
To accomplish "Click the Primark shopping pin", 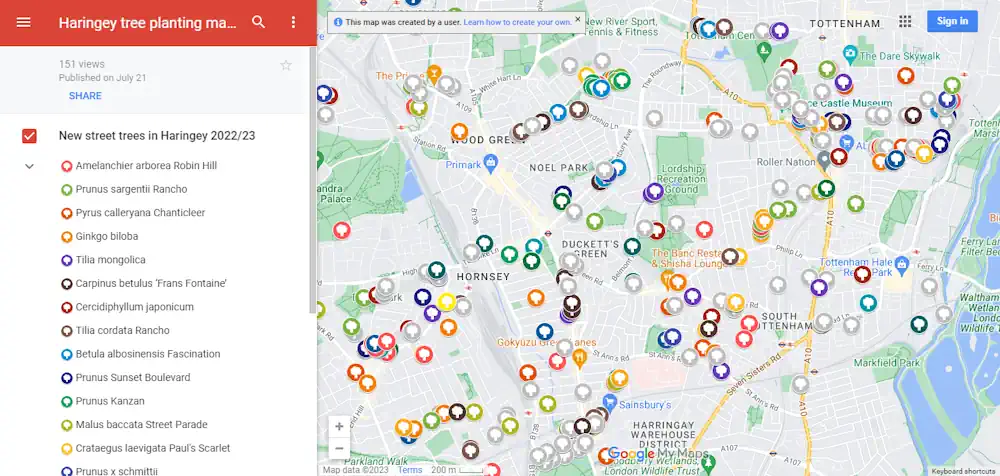I will click(x=490, y=164).
